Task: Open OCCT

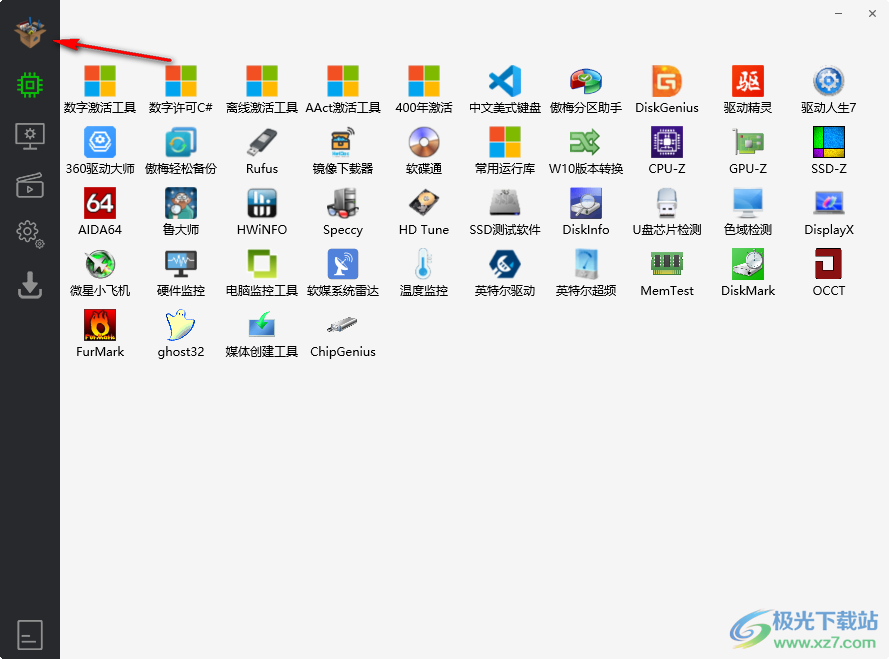Action: coord(829,273)
